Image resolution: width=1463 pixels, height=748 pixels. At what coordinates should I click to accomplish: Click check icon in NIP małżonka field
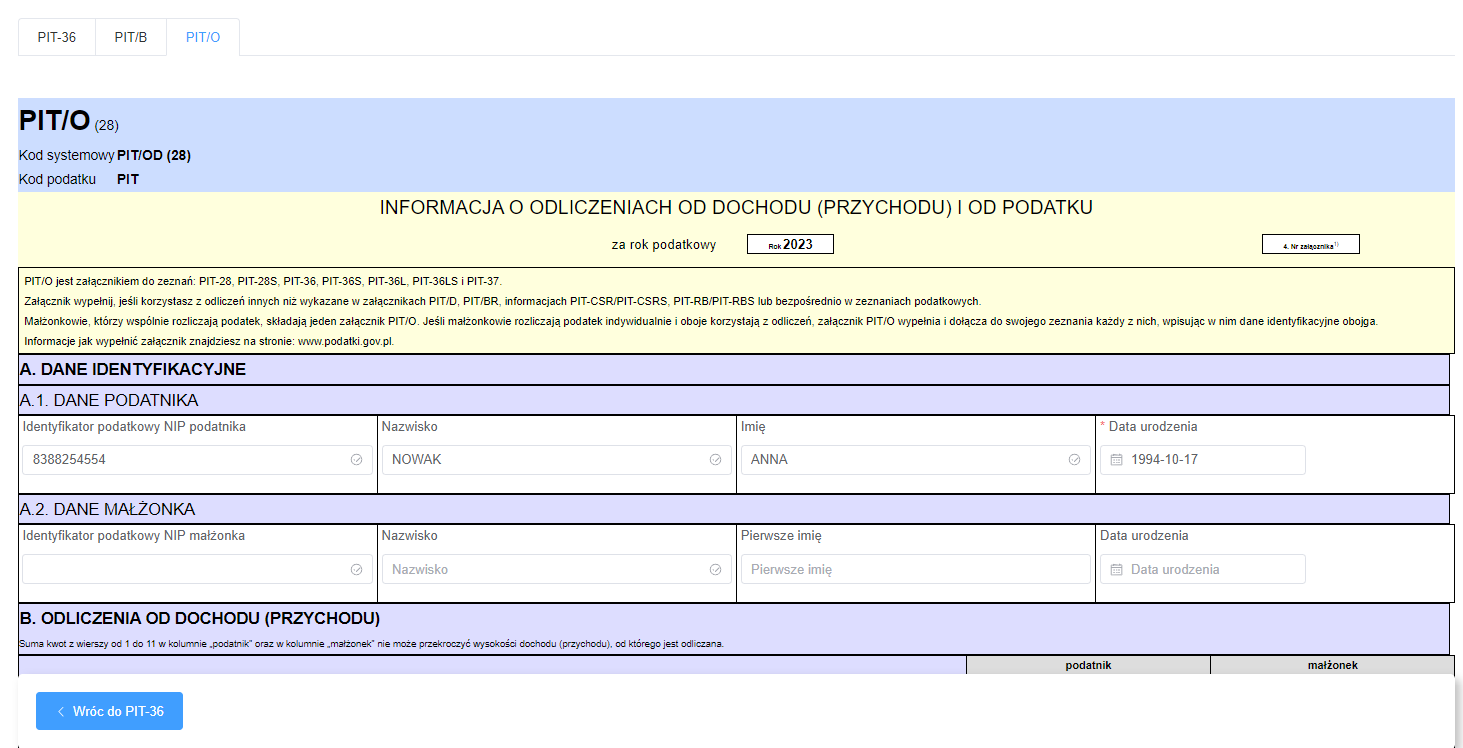(x=356, y=569)
